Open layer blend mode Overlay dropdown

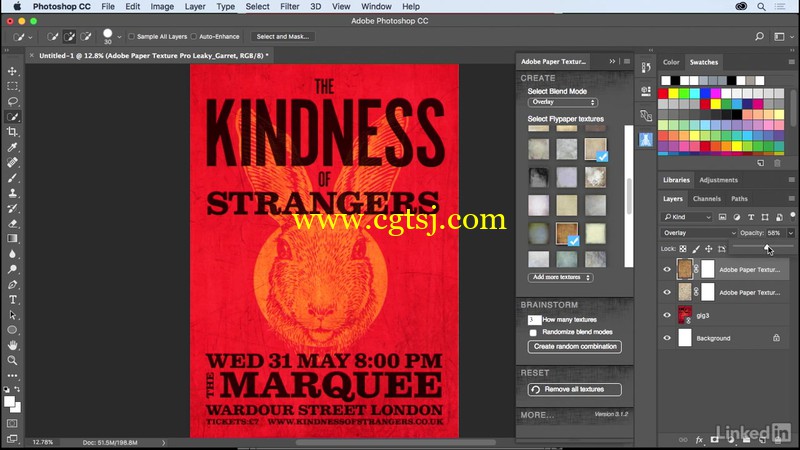698,233
